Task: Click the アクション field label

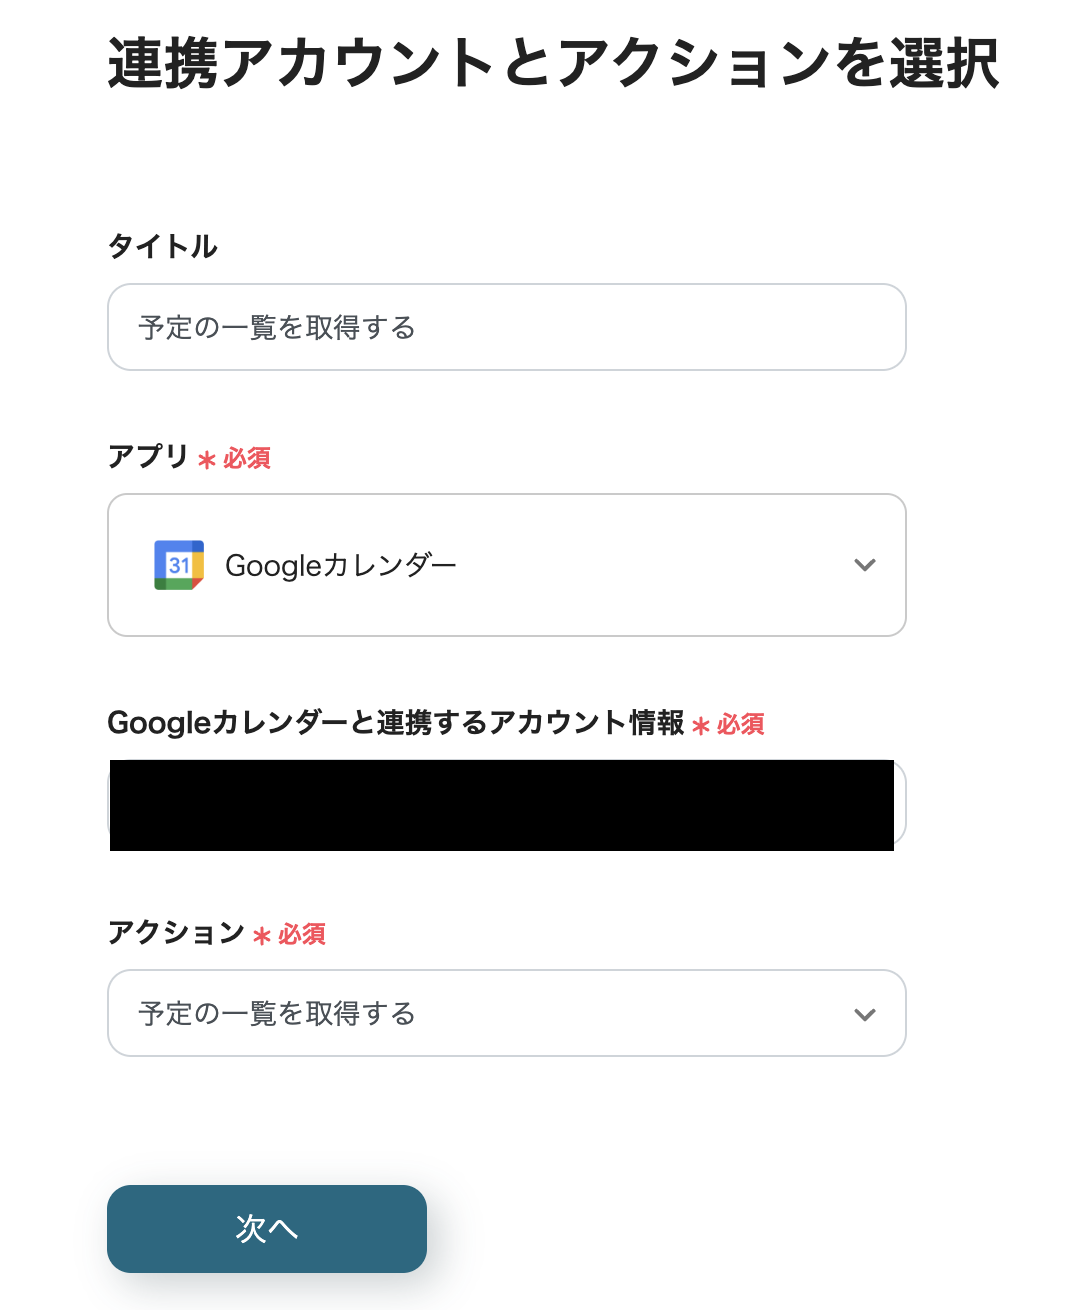Action: coord(176,932)
